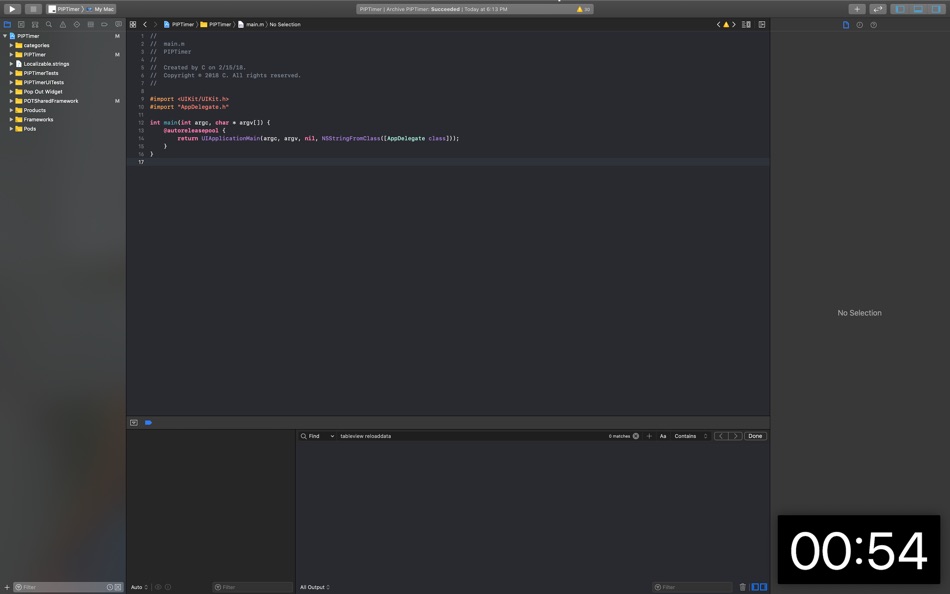Expand the PIPTimerTests folder
Screen dimensions: 950x594
[x=11, y=73]
